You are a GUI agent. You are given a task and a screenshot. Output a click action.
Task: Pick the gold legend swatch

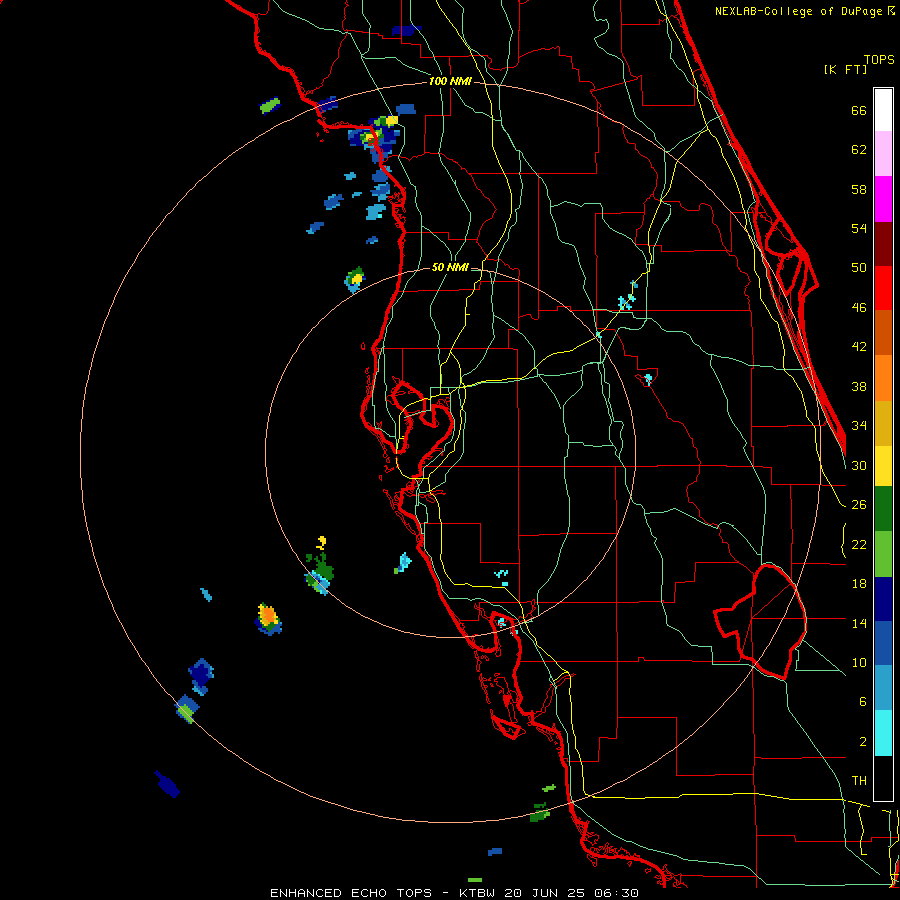[x=883, y=423]
